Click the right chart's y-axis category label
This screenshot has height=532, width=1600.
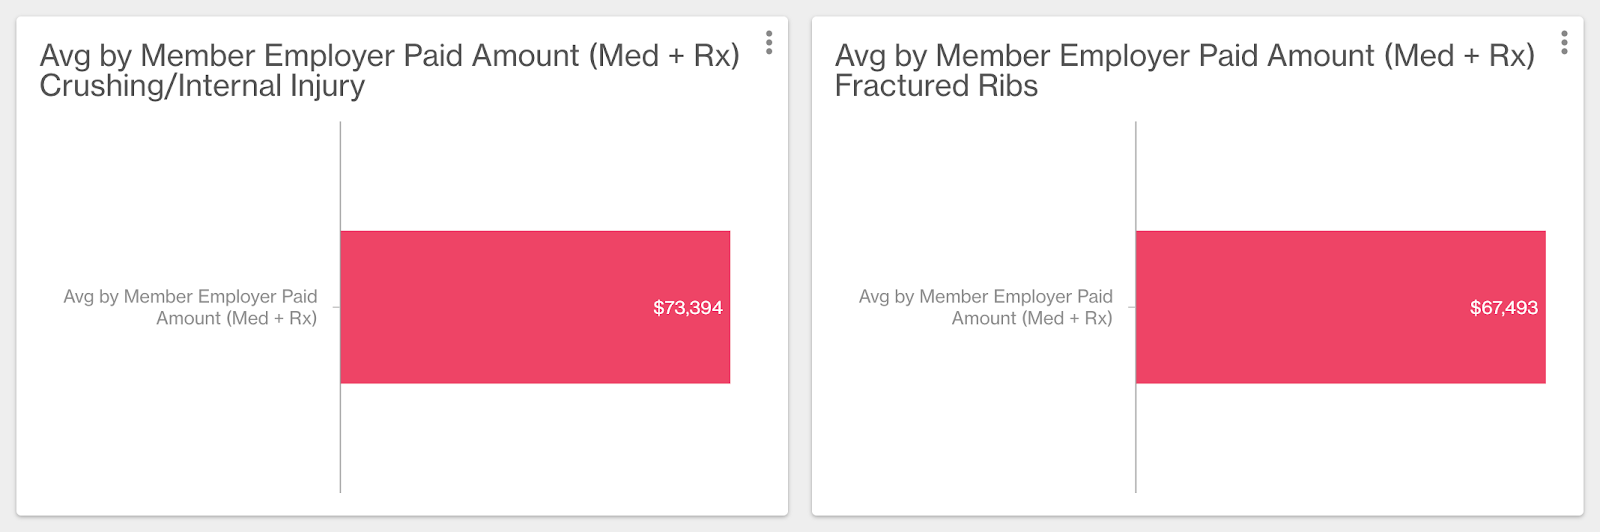(985, 307)
